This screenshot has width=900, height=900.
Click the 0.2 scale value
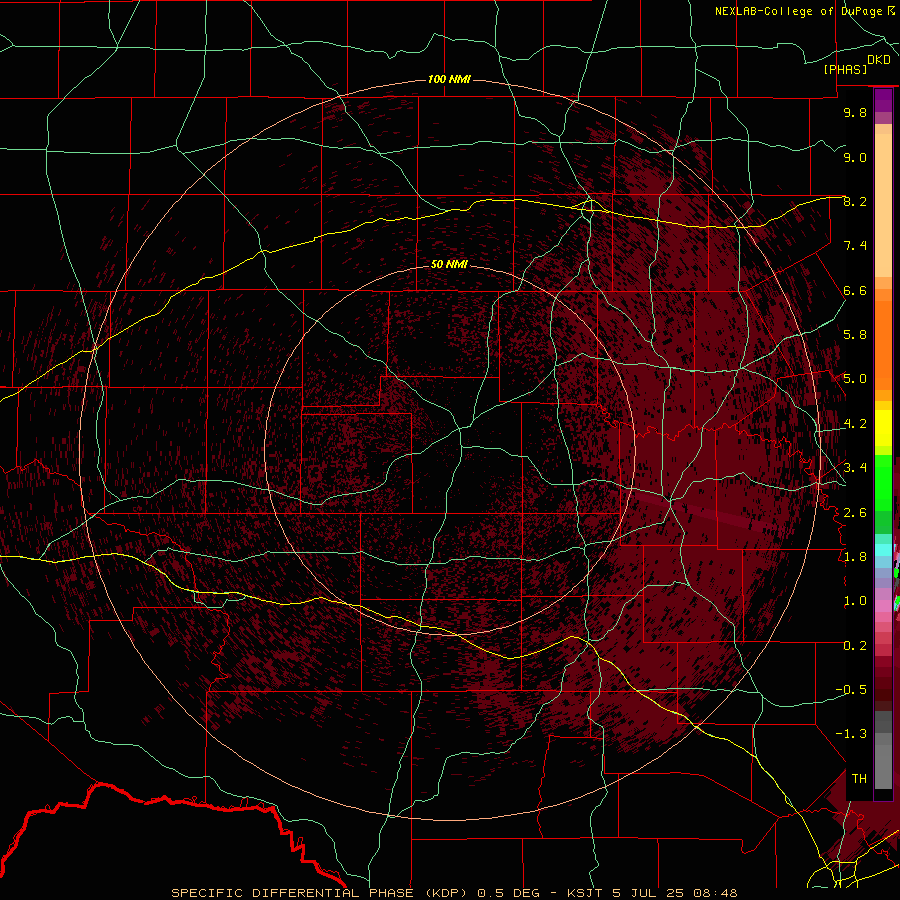point(855,646)
